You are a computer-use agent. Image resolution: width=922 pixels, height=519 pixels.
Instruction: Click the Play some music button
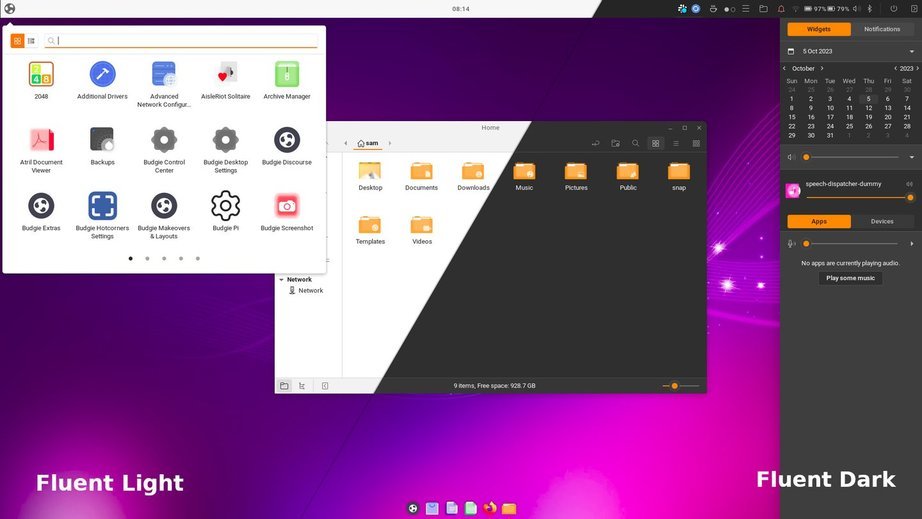coord(850,278)
